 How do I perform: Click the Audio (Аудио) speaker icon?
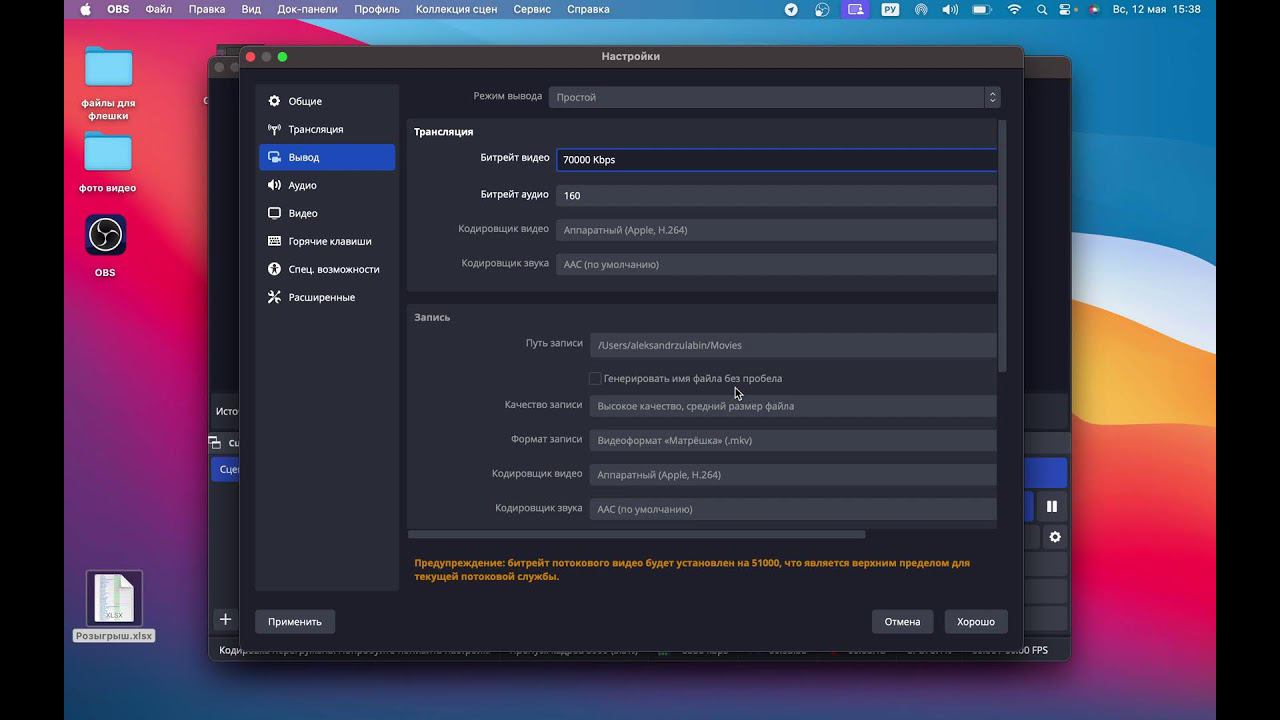pos(274,185)
